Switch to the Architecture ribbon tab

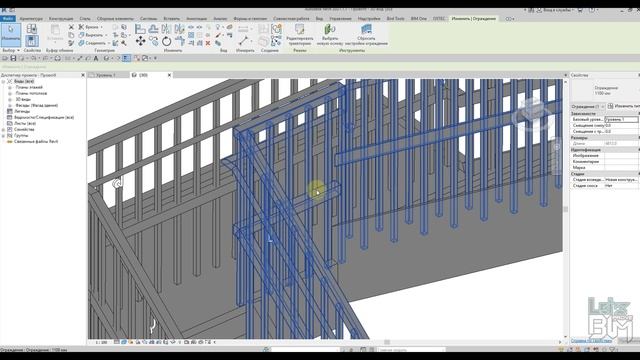[x=31, y=18]
